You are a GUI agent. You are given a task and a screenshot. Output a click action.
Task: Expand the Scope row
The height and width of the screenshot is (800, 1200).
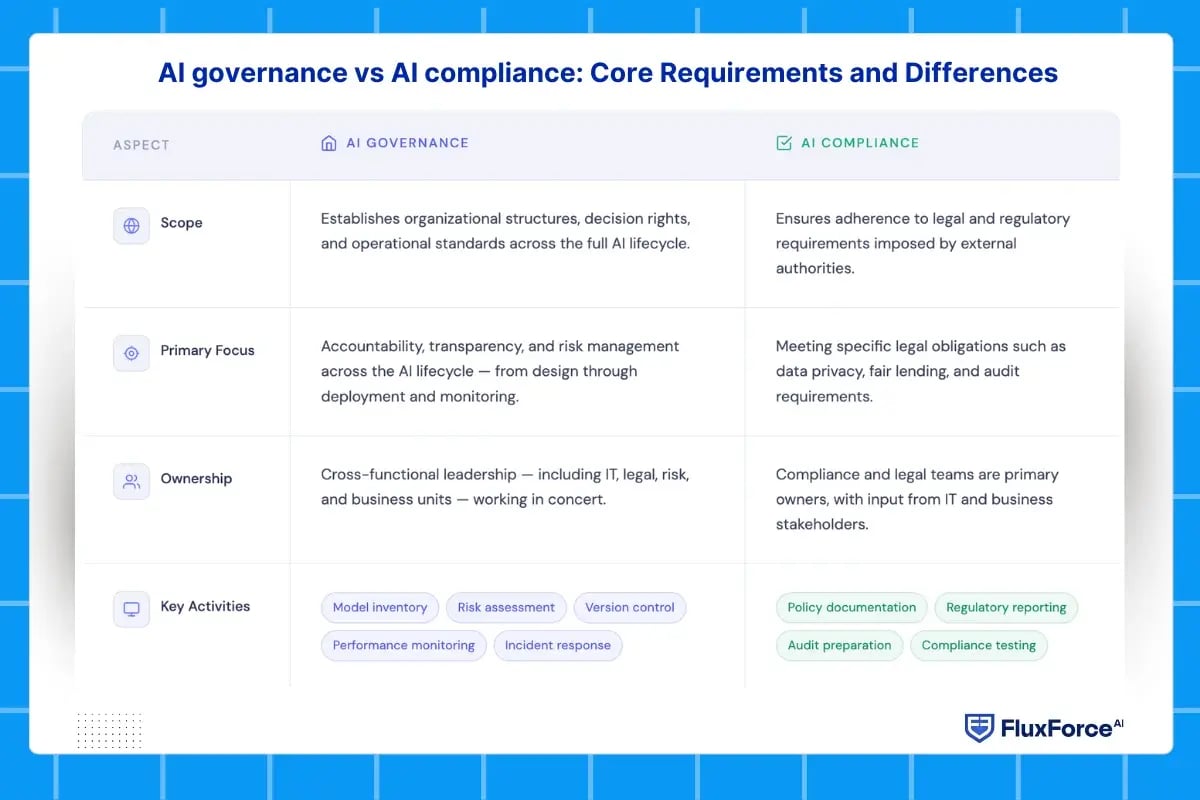pyautogui.click(x=181, y=222)
